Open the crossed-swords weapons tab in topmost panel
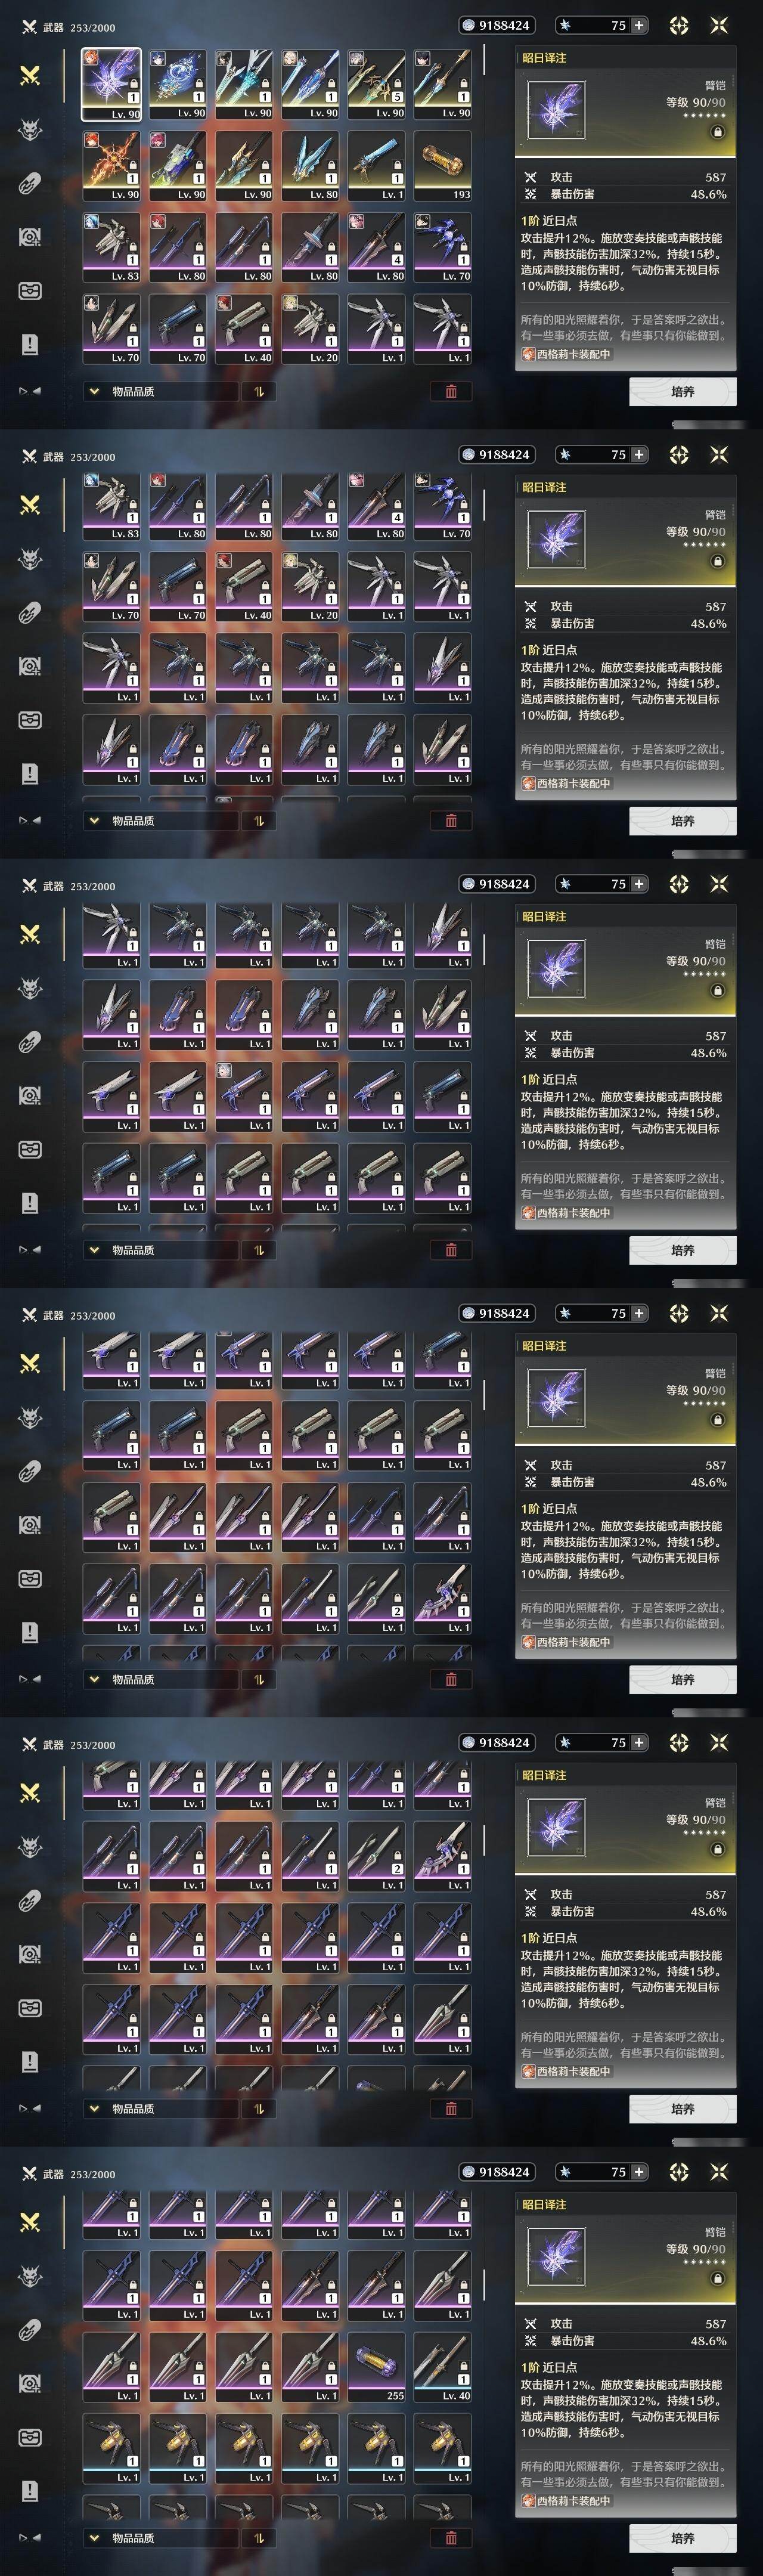Screen dimensions: 763x2576 30,75
